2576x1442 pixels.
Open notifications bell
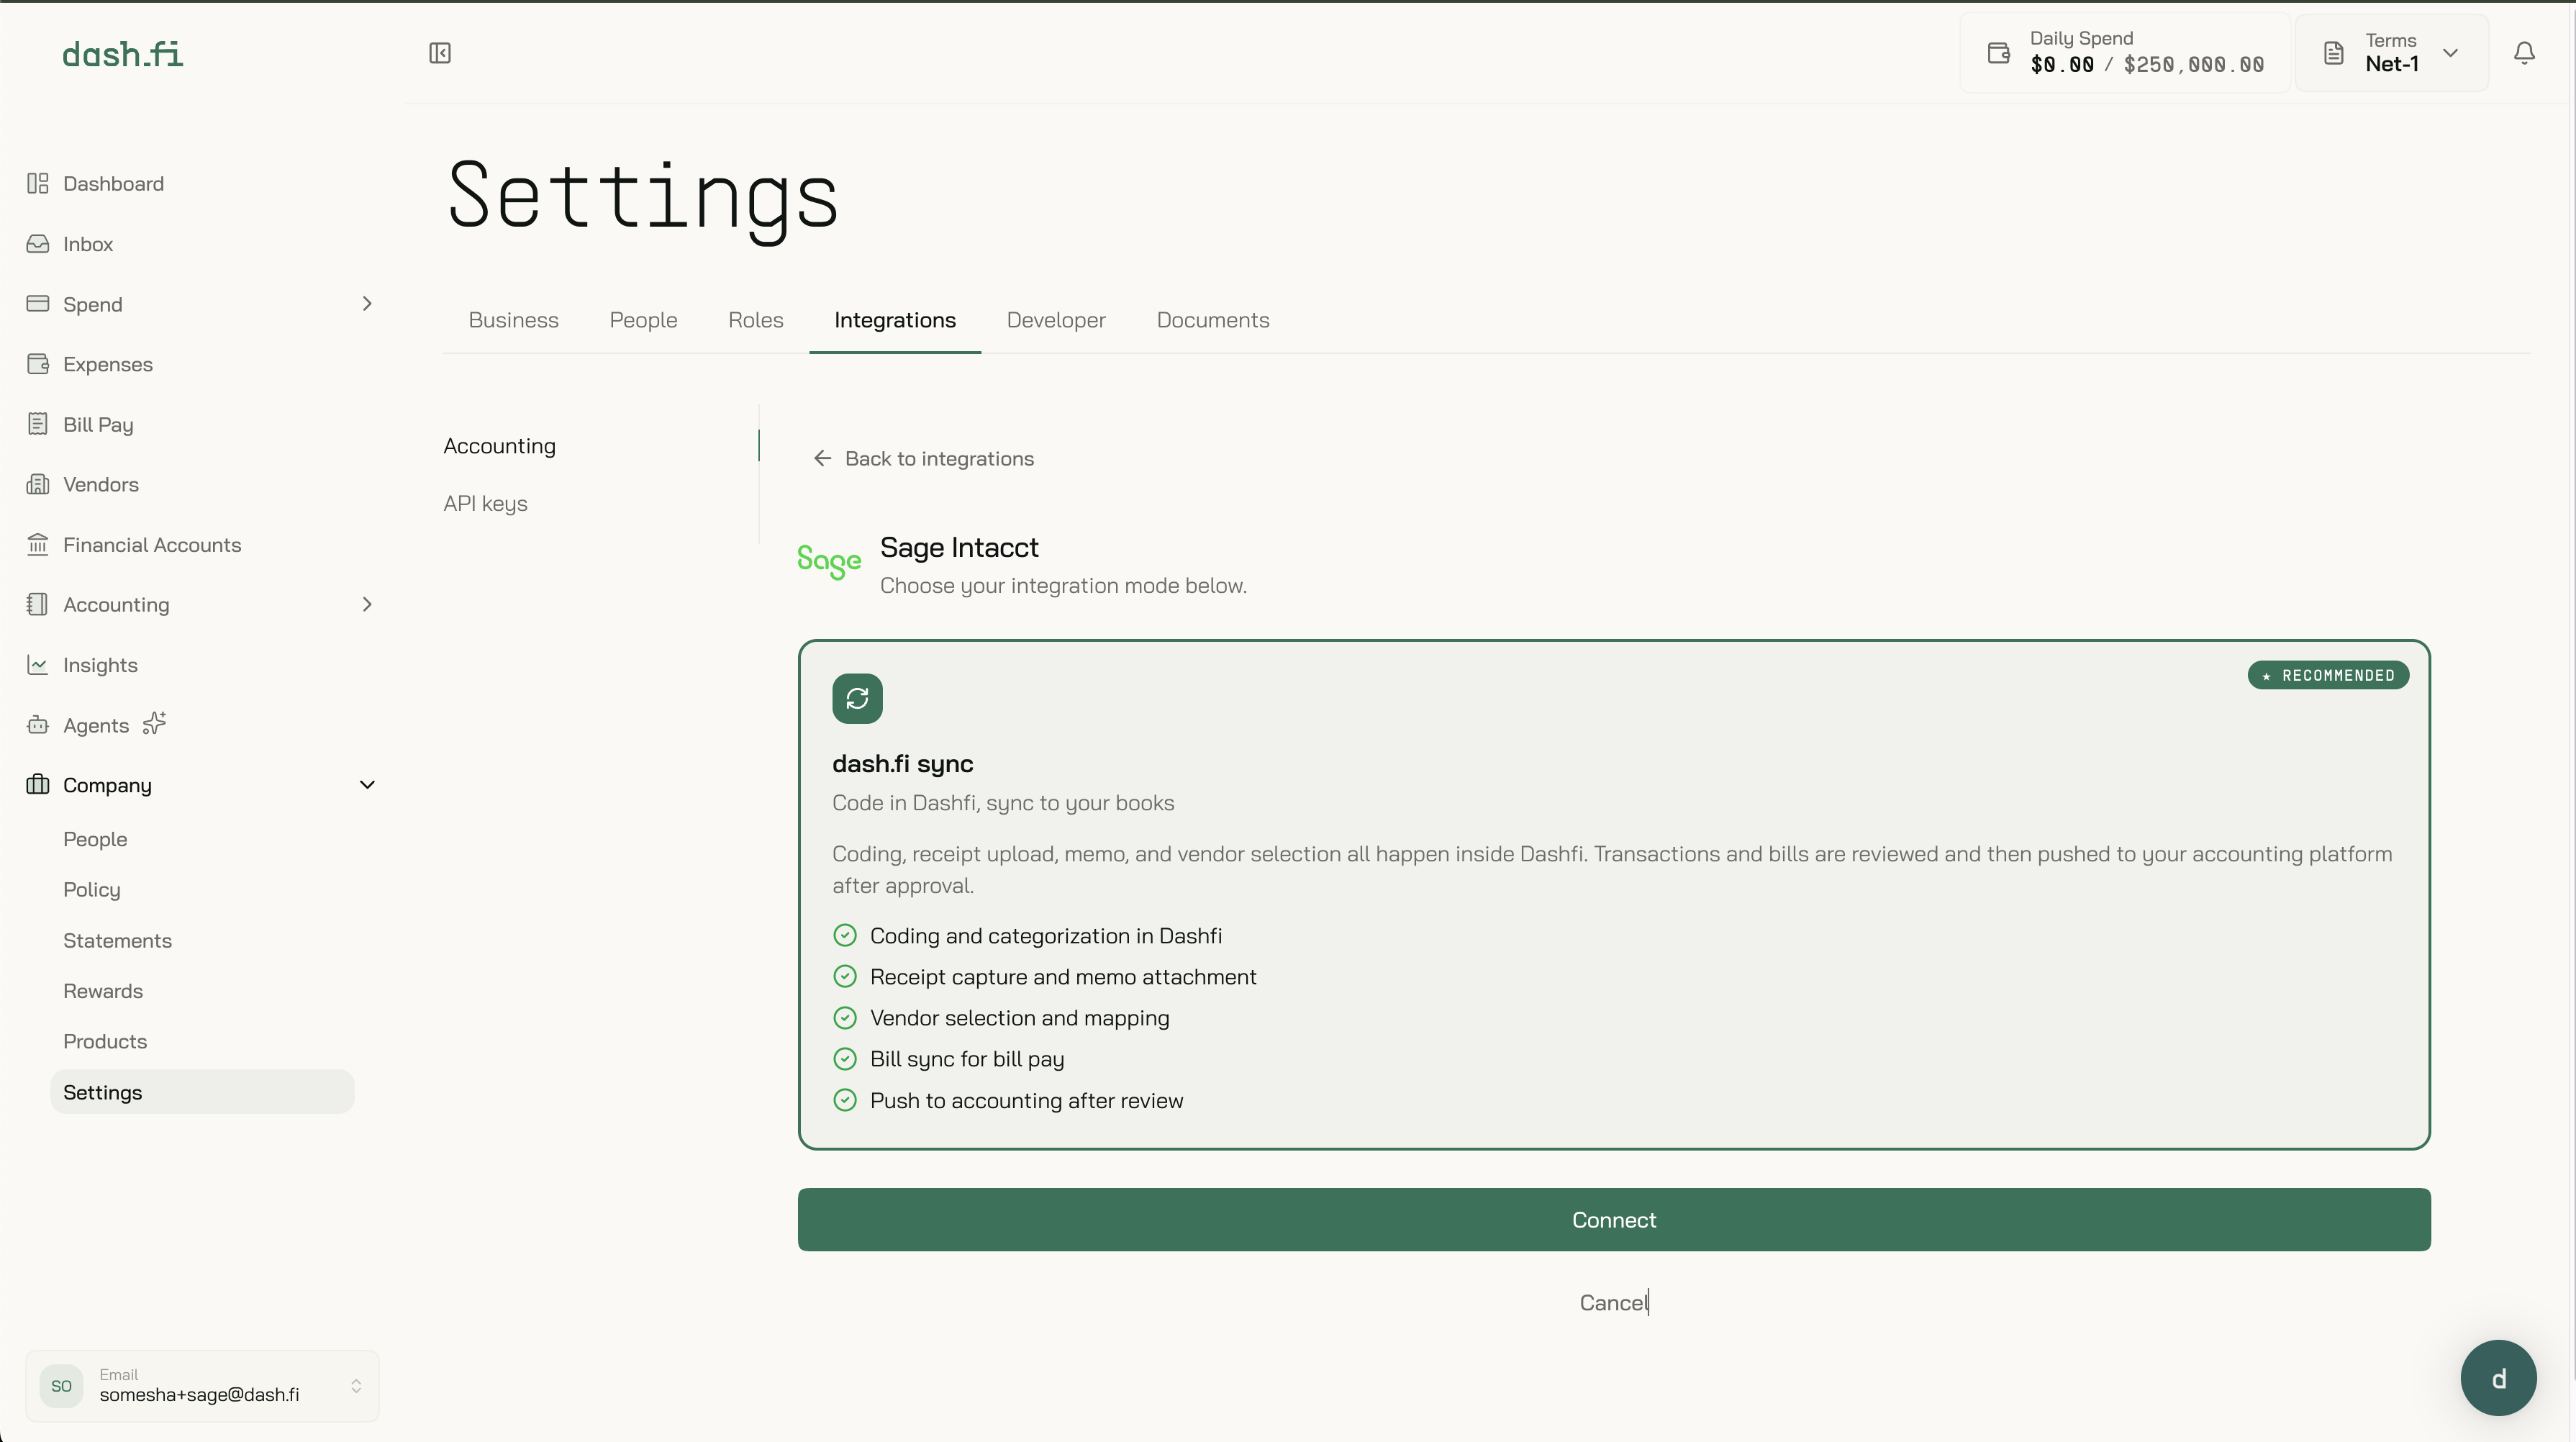point(2524,53)
